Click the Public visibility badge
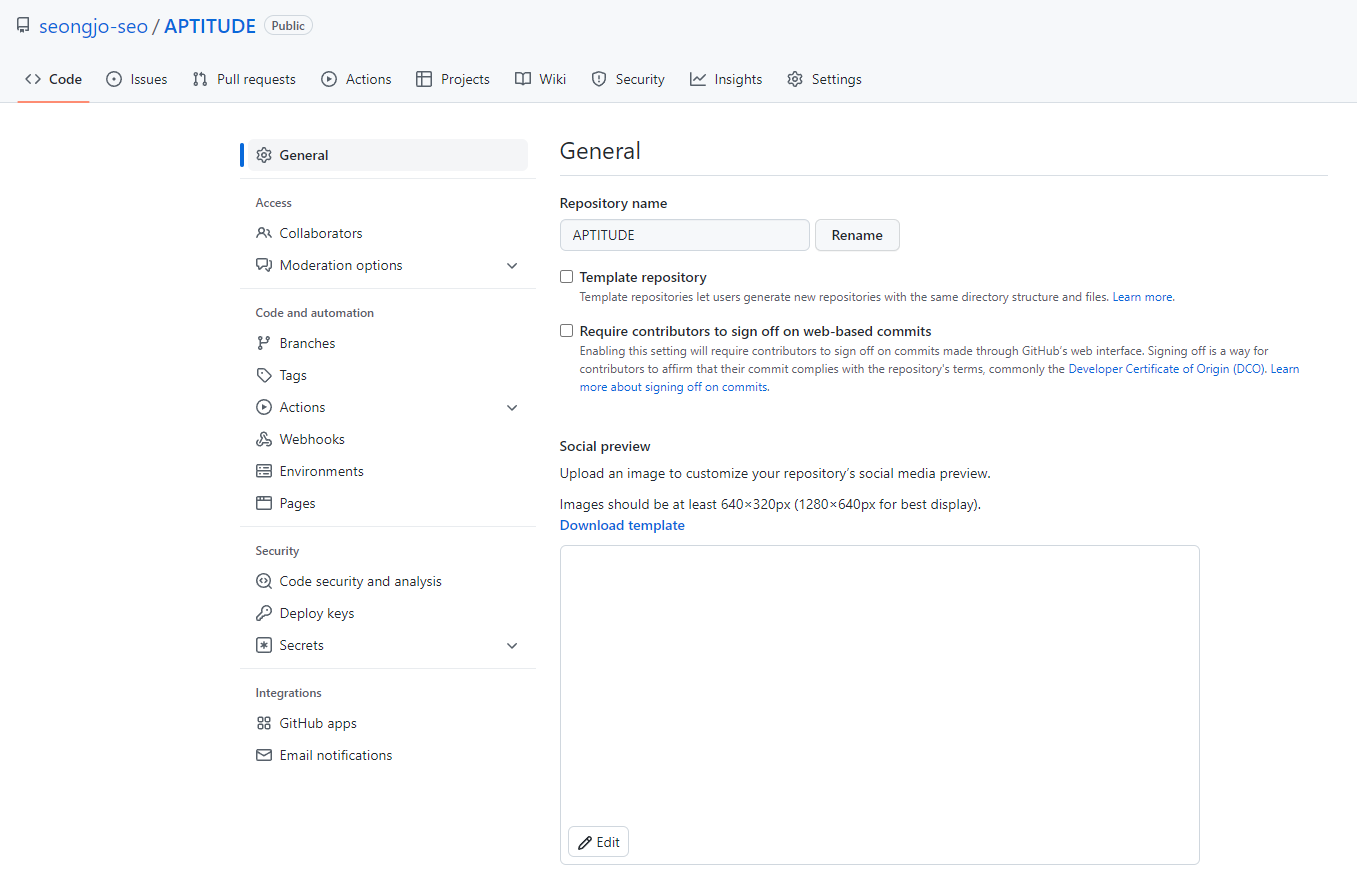Image resolution: width=1357 pixels, height=869 pixels. 288,26
